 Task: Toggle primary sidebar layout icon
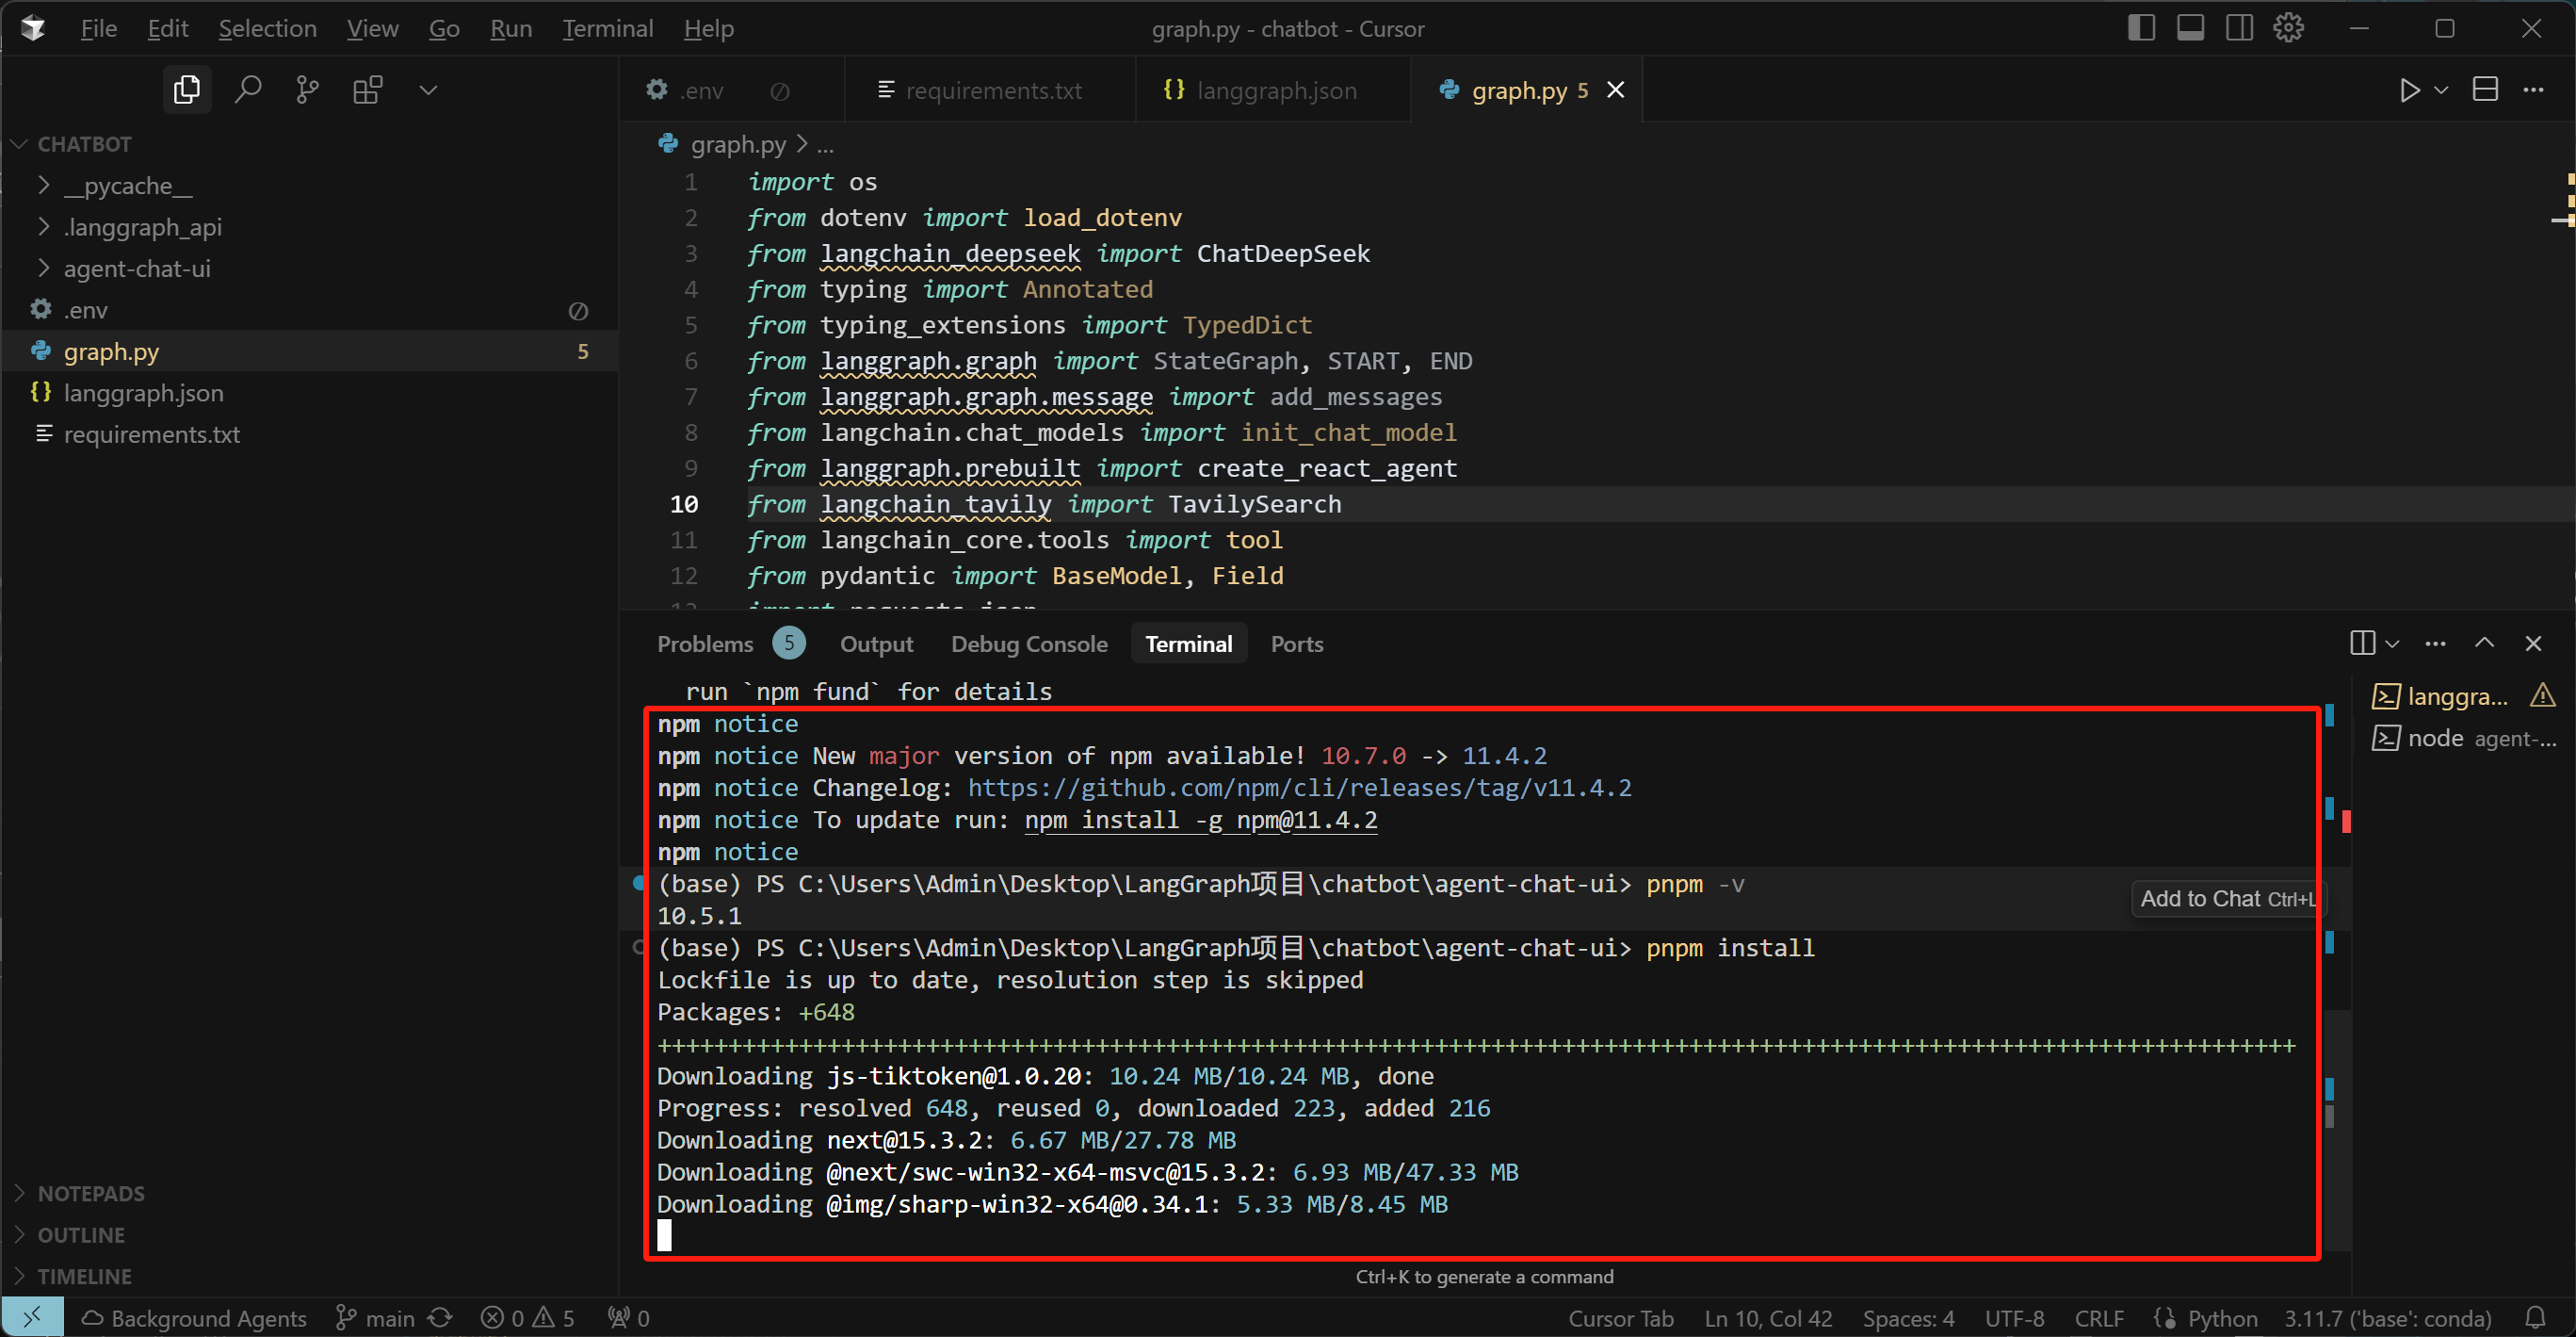pos(2141,28)
